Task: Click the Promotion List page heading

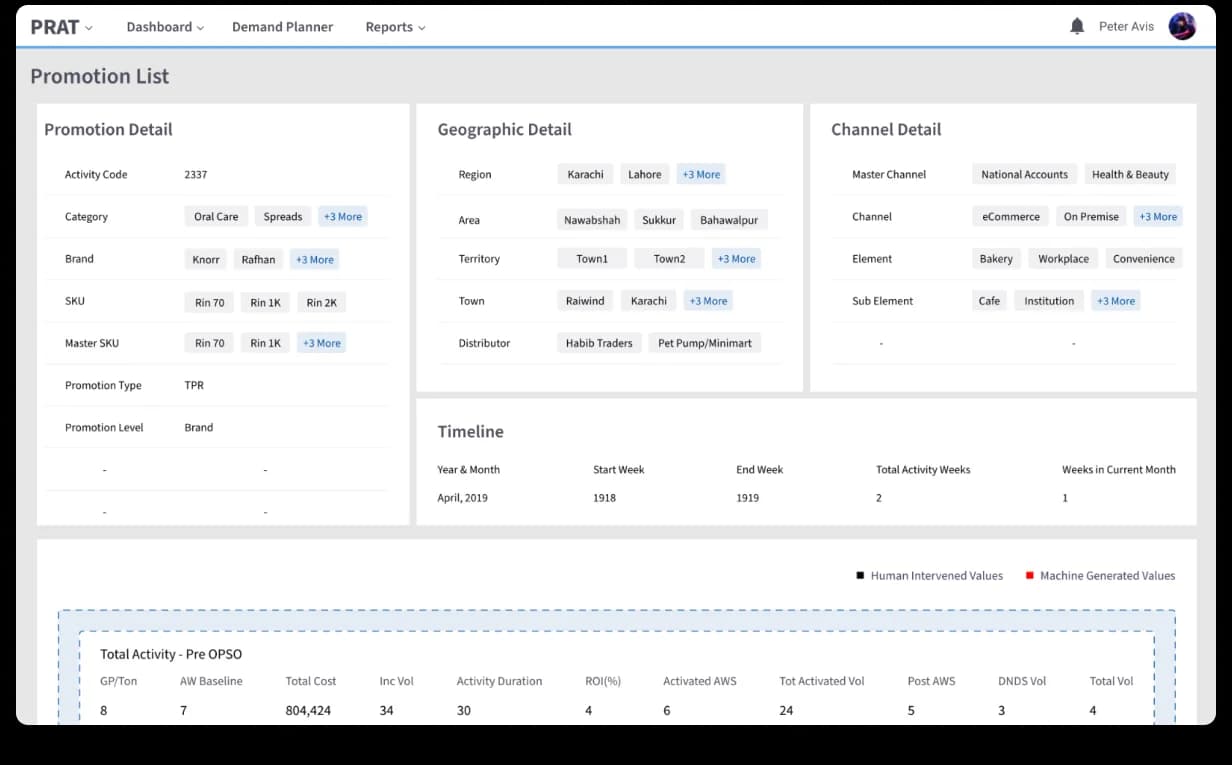Action: (100, 76)
